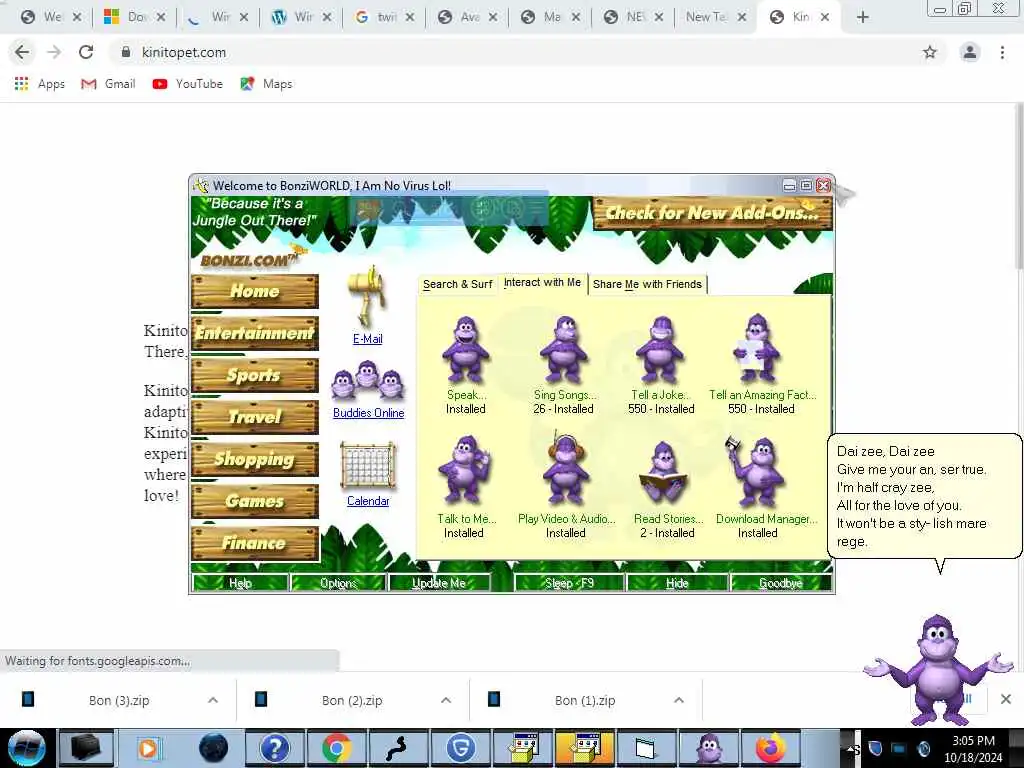Open the Chrome profile avatar icon
The width and height of the screenshot is (1024, 768).
[970, 52]
